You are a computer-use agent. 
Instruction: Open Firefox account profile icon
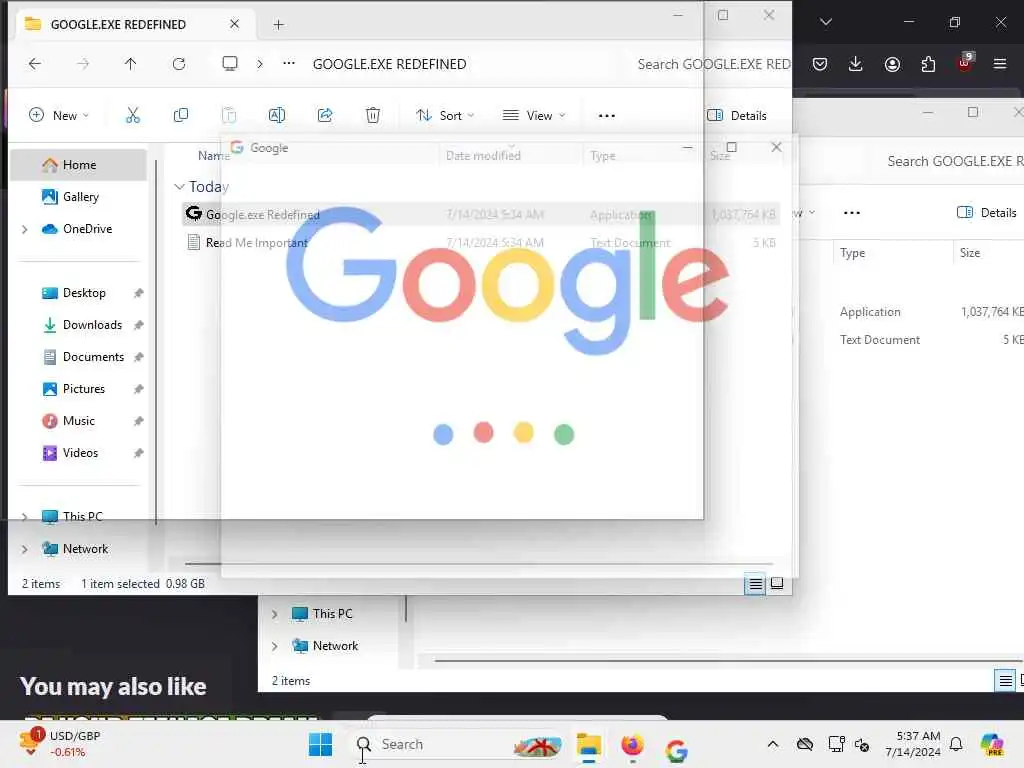tap(892, 64)
